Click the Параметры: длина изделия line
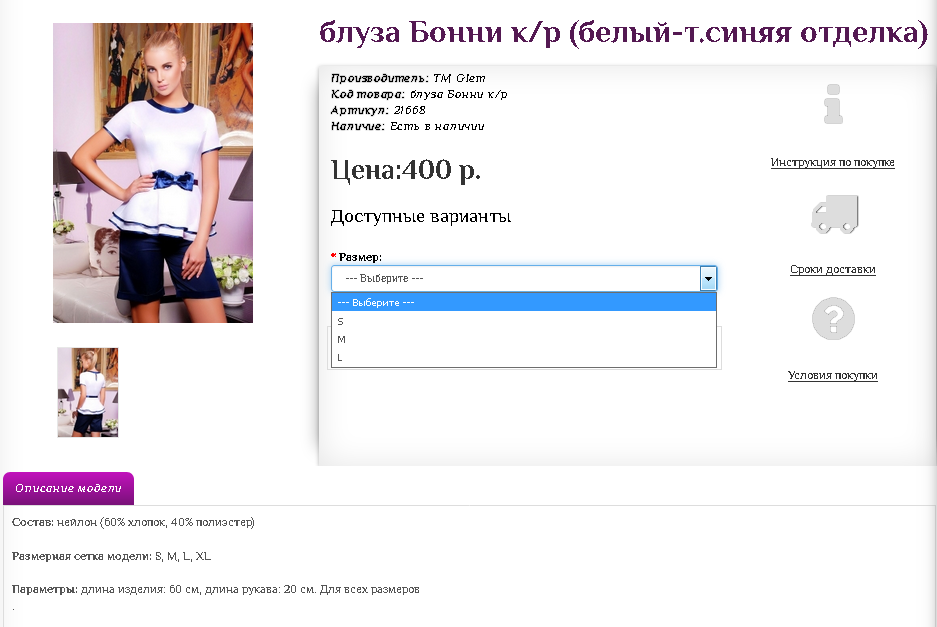This screenshot has height=627, width=937. (216, 589)
